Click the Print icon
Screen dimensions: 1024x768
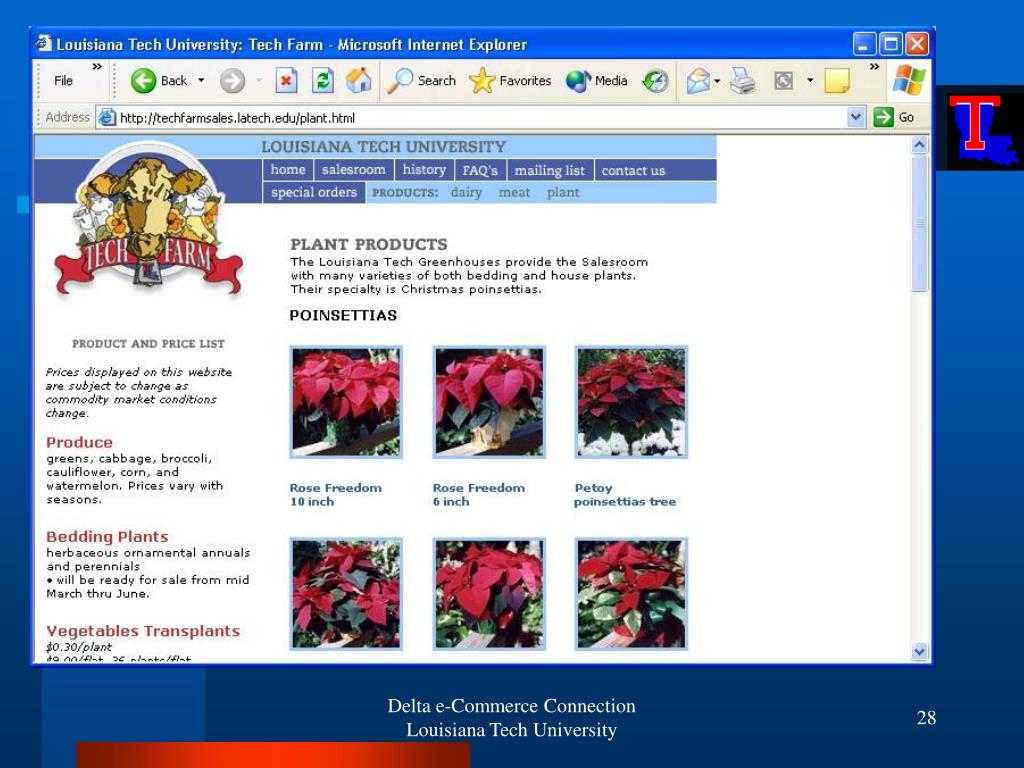coord(743,81)
